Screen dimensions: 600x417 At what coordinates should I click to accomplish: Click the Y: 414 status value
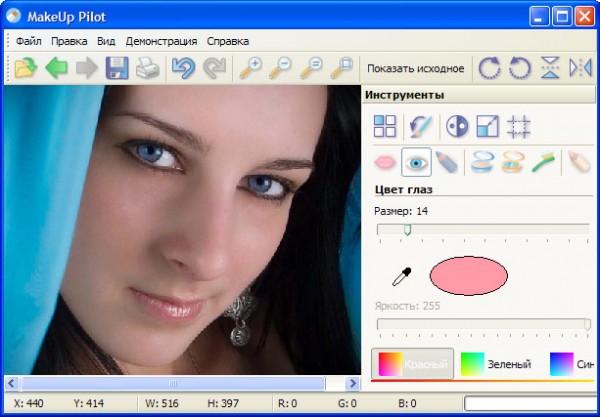88,404
